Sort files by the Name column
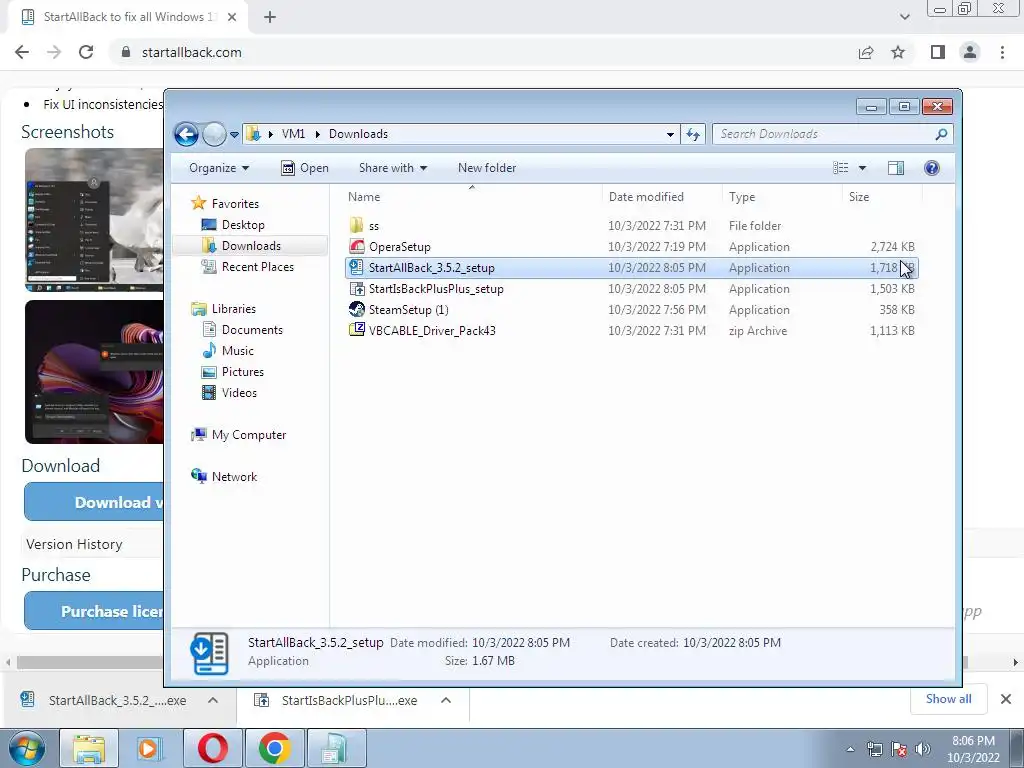 (473, 197)
